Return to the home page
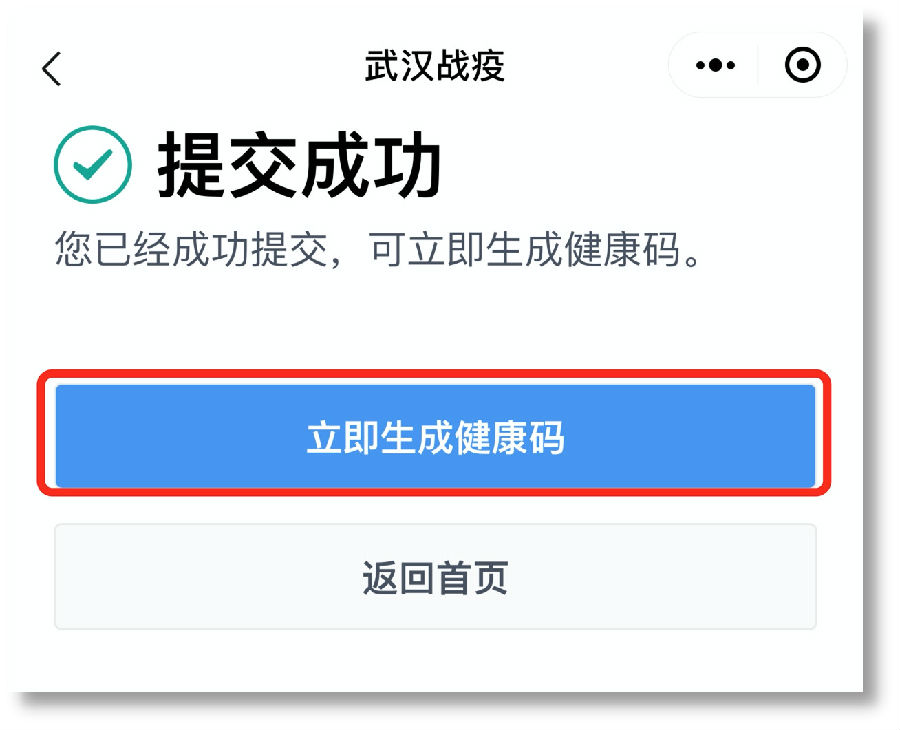 pos(435,577)
